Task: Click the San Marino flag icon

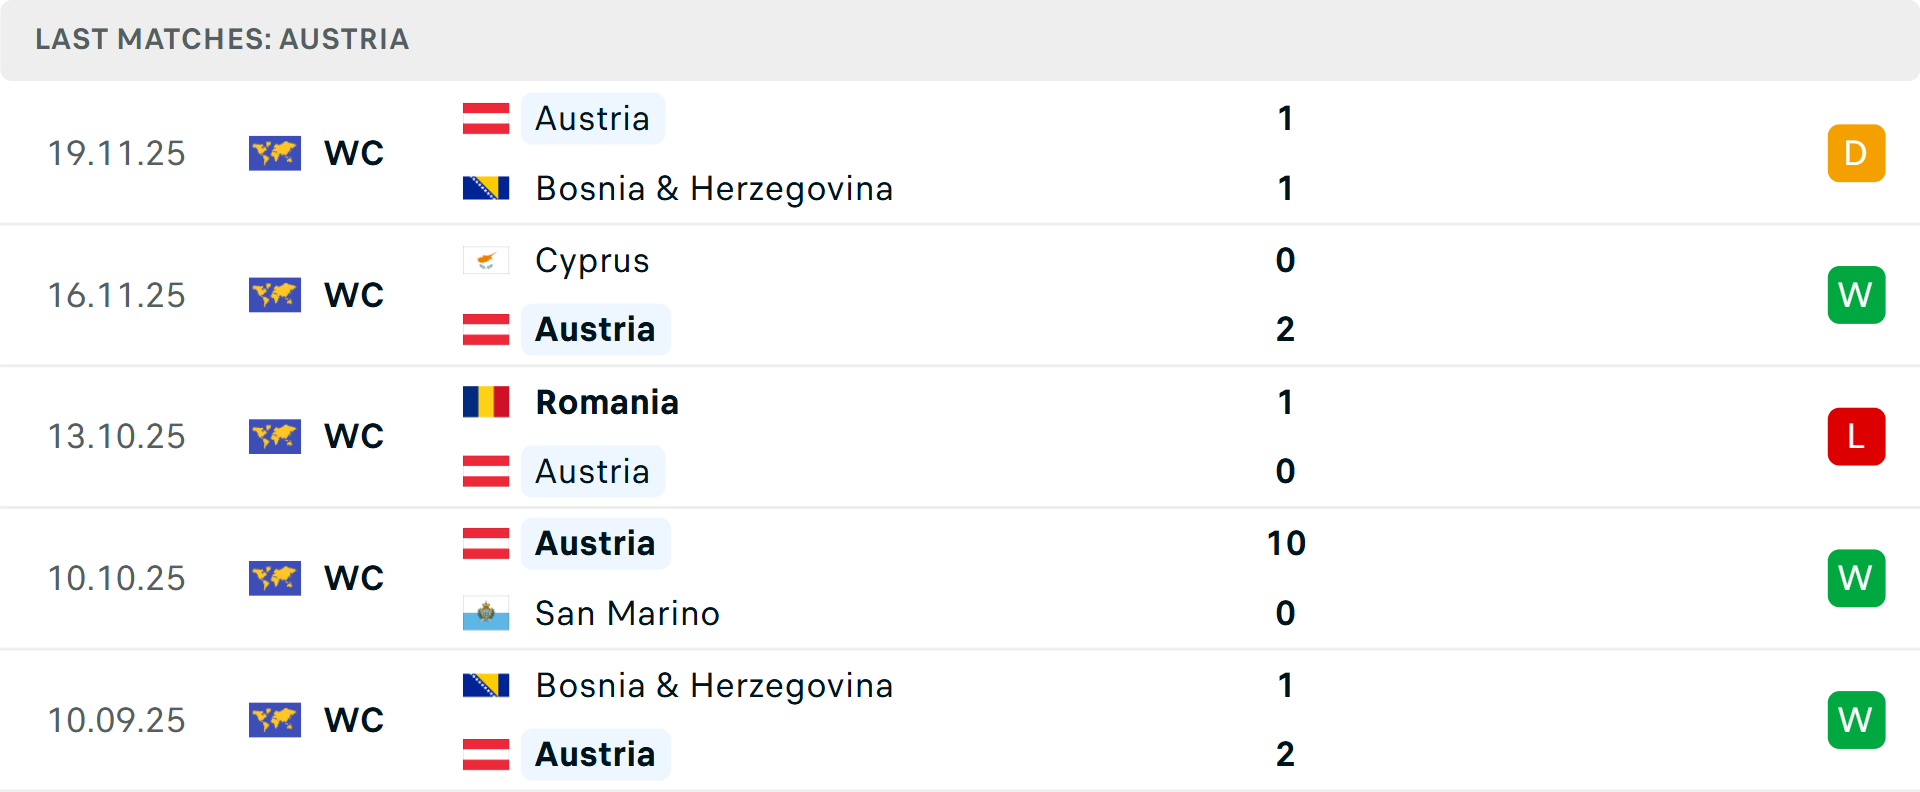Action: 486,613
